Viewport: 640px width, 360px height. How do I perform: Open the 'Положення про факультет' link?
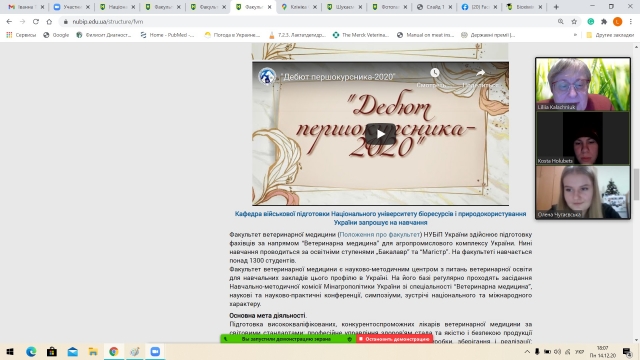point(380,234)
